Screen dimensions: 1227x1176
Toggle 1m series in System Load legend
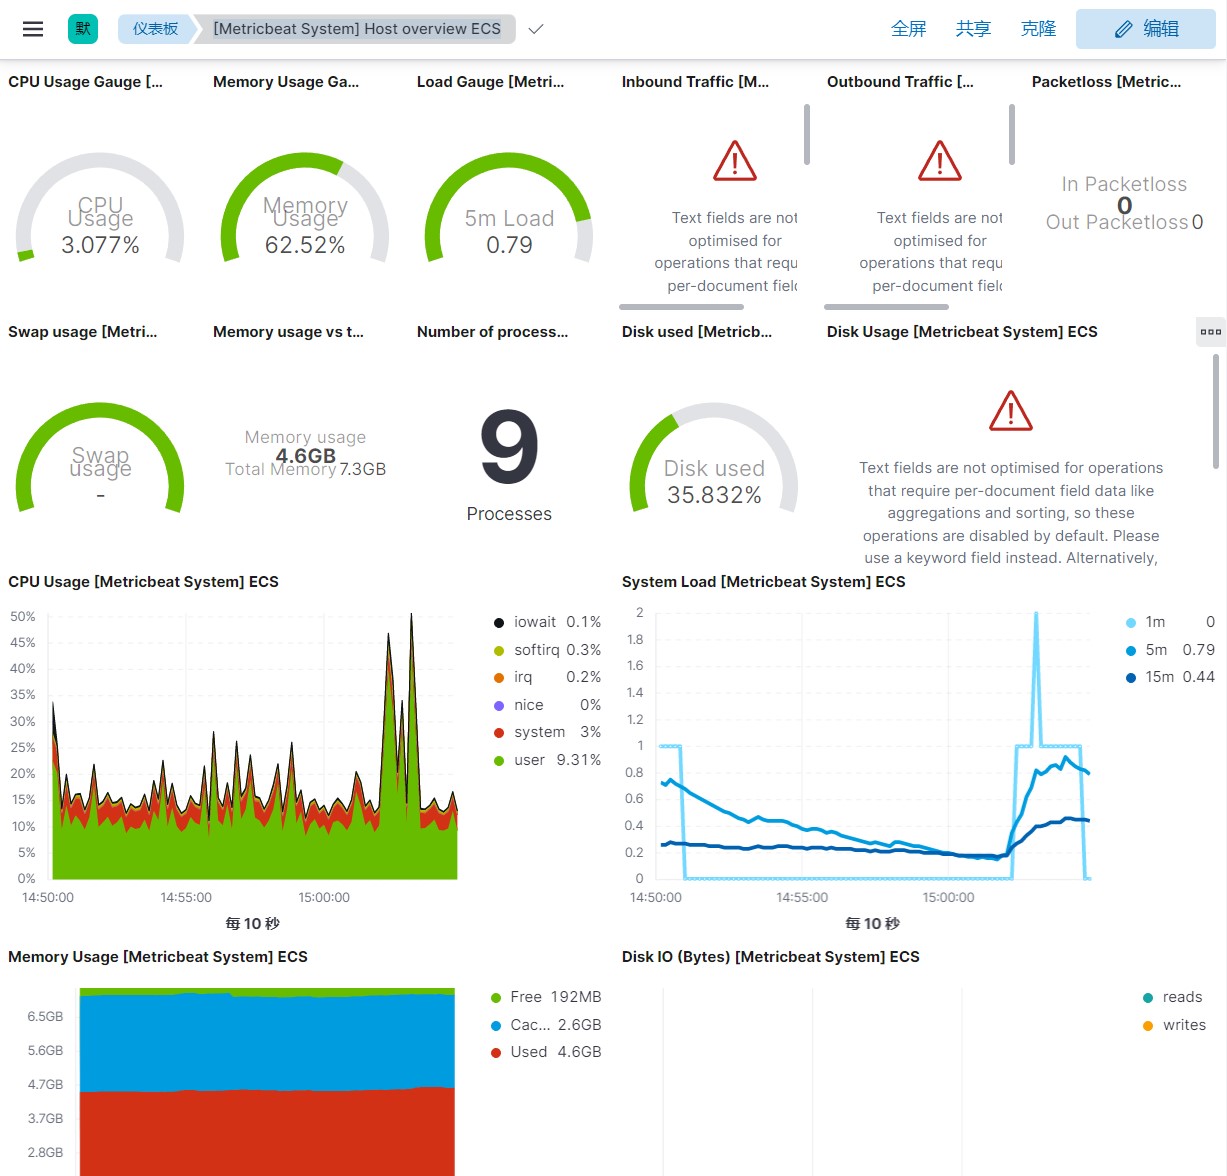(x=1170, y=622)
